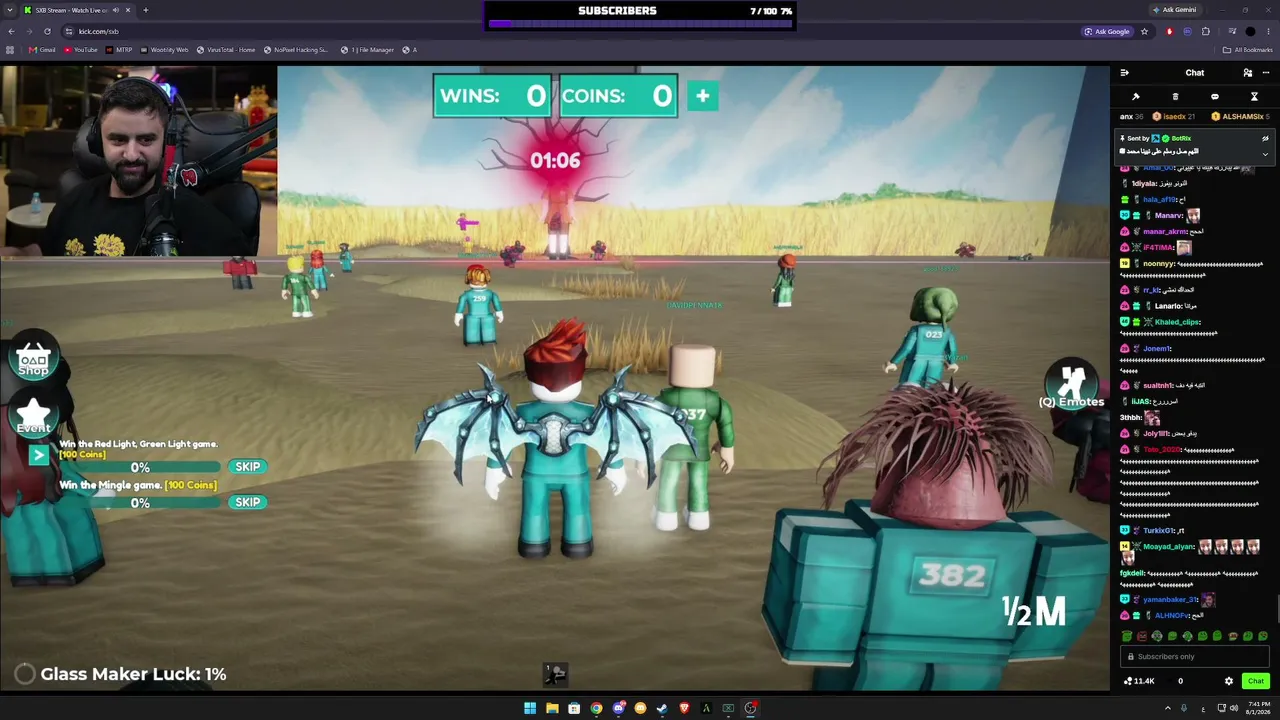Viewport: 1280px width, 720px height.
Task: Open the Windows Start menu
Action: (530, 708)
